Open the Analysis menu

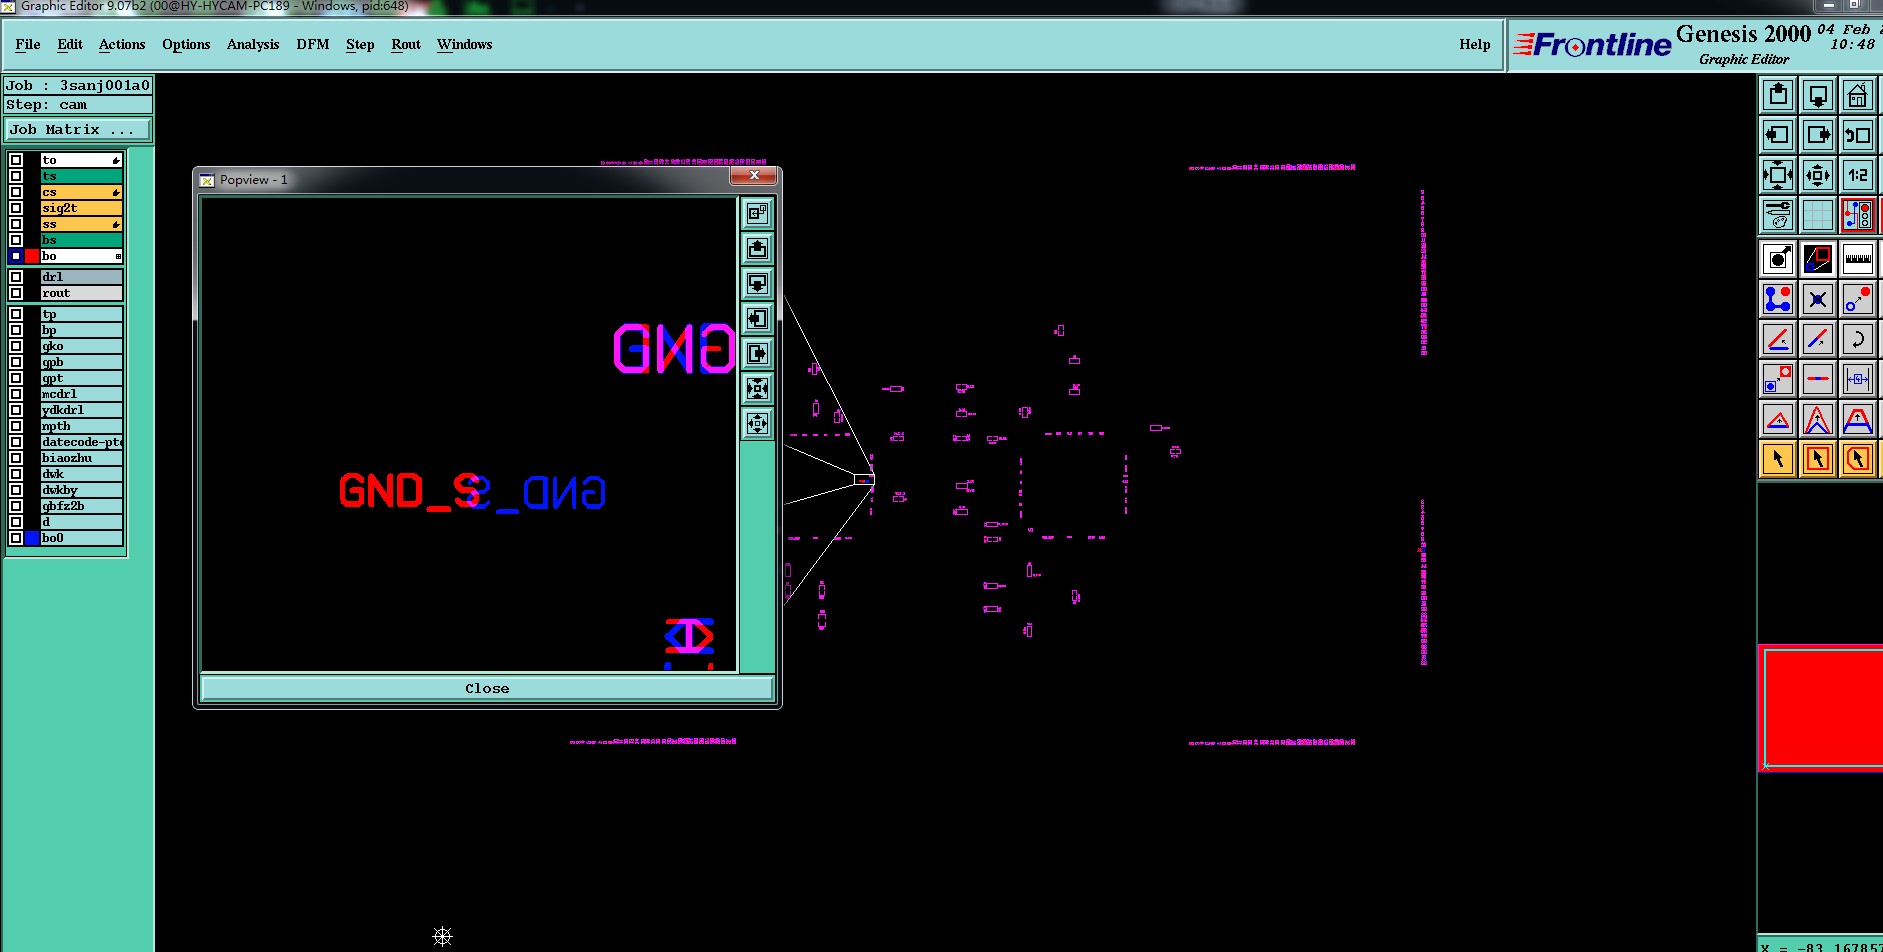[253, 44]
